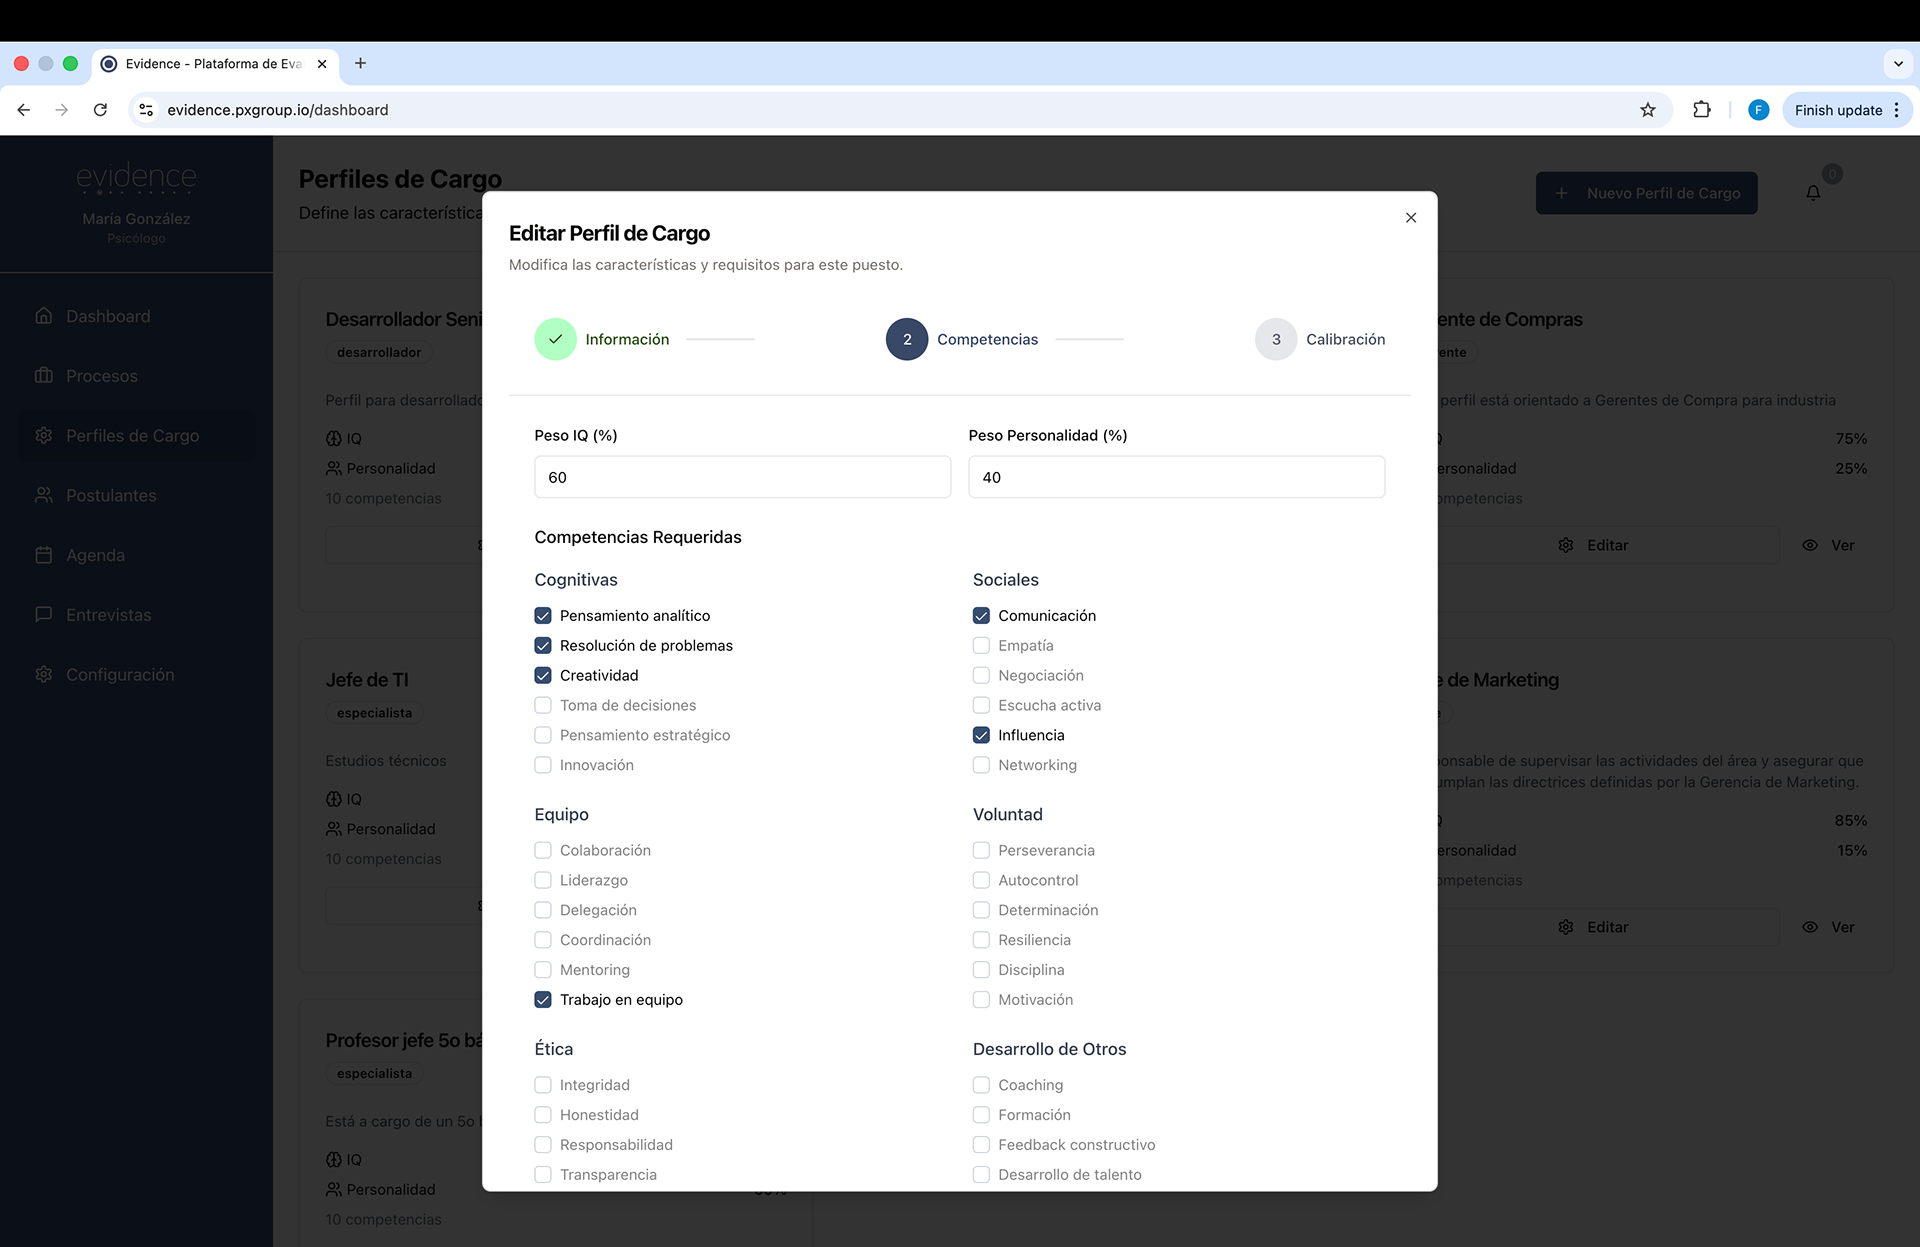Open the Chrome three-dot menu

coord(1897,110)
